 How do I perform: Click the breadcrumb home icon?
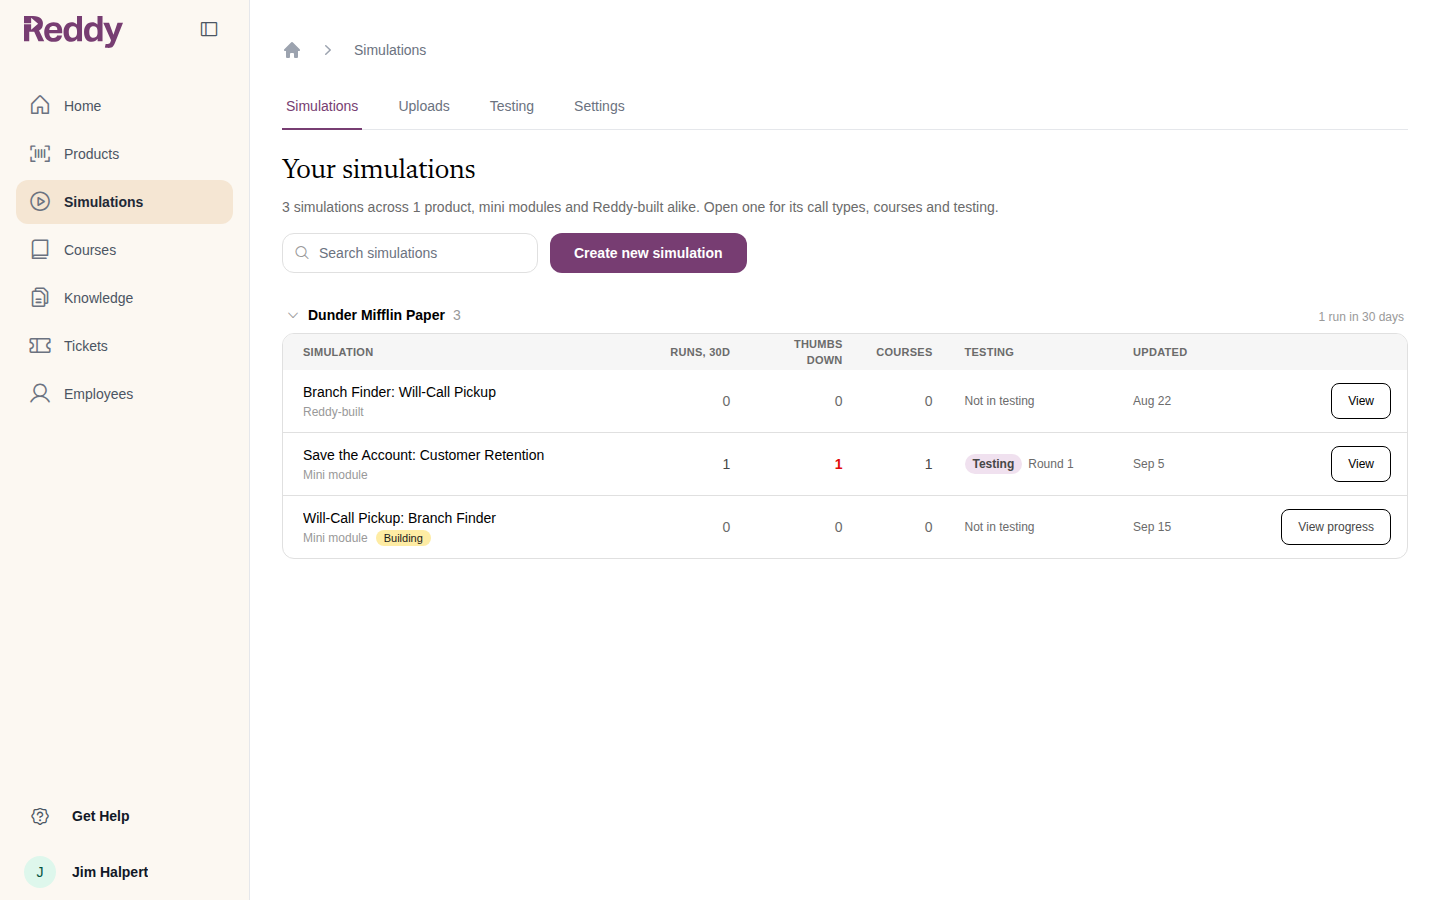[292, 50]
